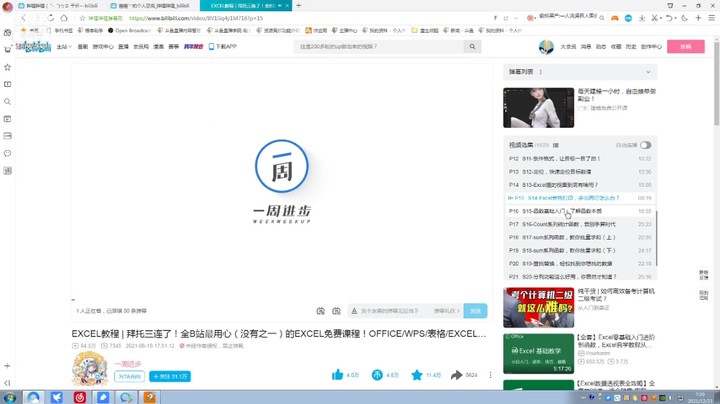
Task: Click the star favorite icon
Action: [416, 375]
